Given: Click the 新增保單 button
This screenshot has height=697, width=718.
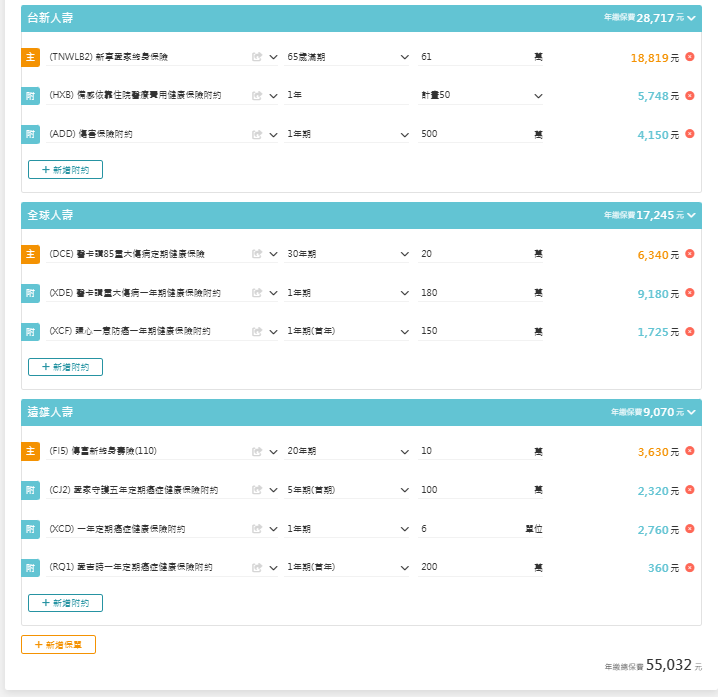Looking at the screenshot, I should [x=58, y=645].
